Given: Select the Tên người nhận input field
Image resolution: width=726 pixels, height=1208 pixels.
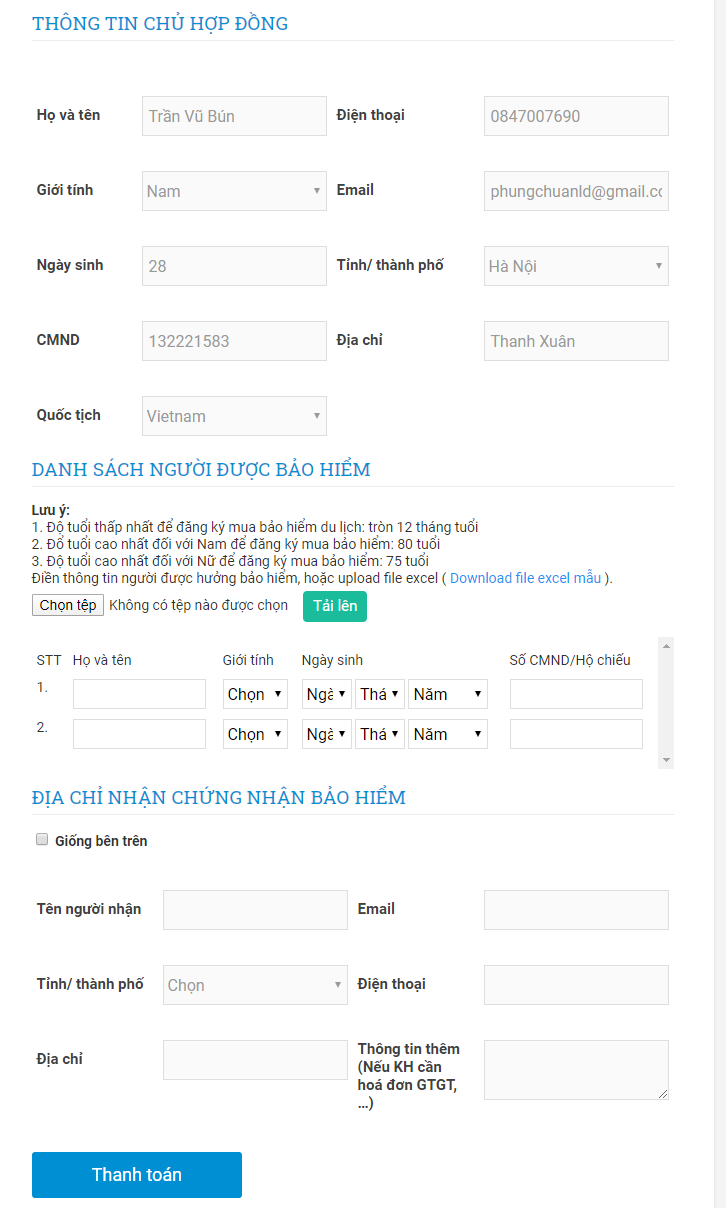Looking at the screenshot, I should click(x=254, y=909).
